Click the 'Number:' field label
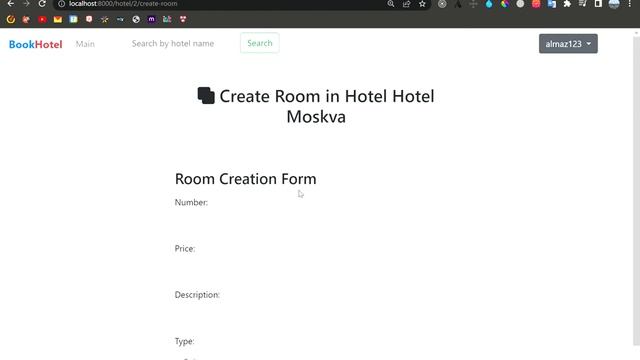Image resolution: width=640 pixels, height=360 pixels. [191, 202]
